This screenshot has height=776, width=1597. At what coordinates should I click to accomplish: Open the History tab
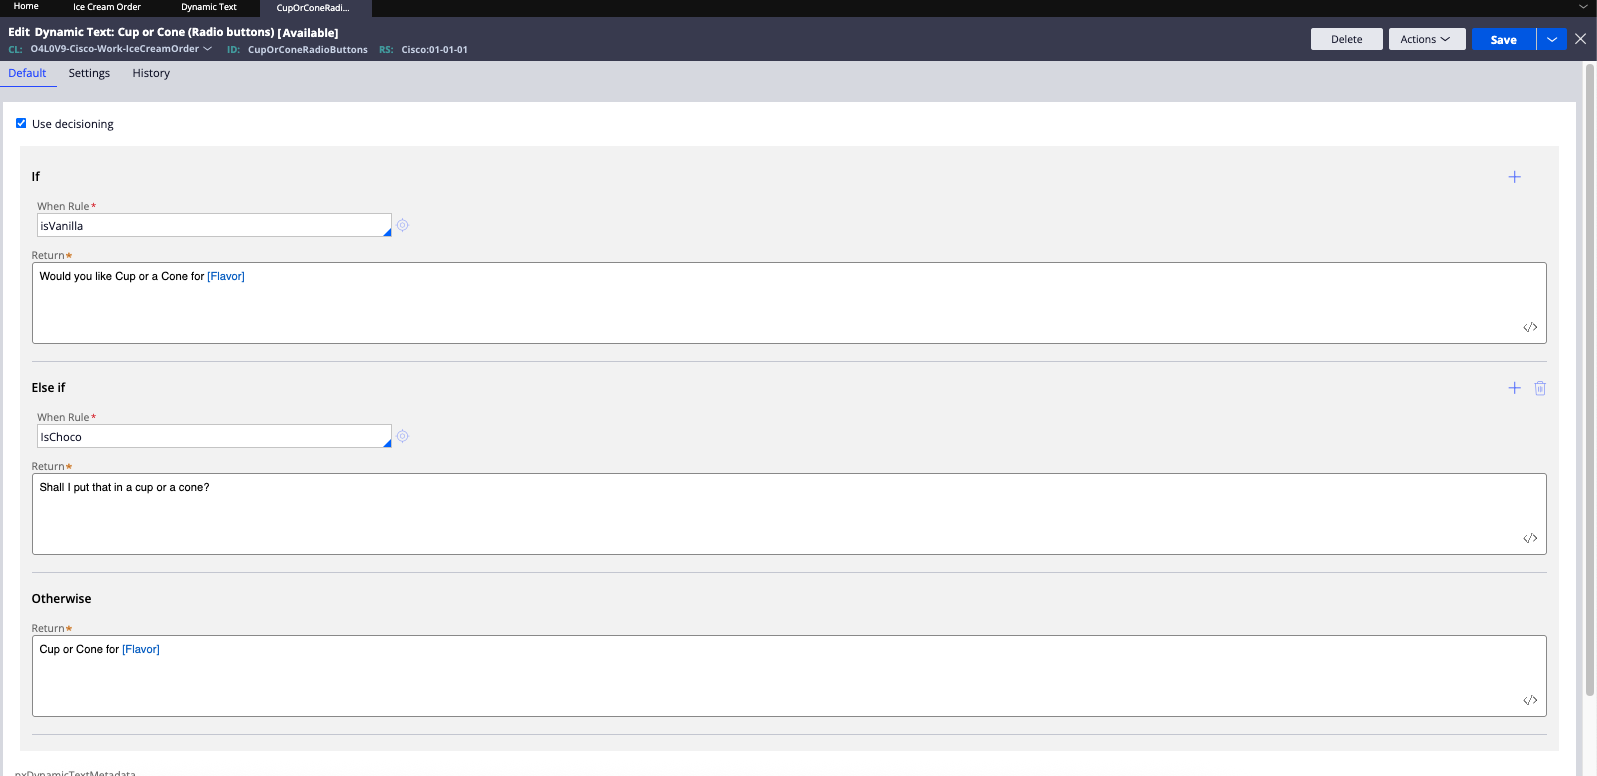(x=151, y=73)
